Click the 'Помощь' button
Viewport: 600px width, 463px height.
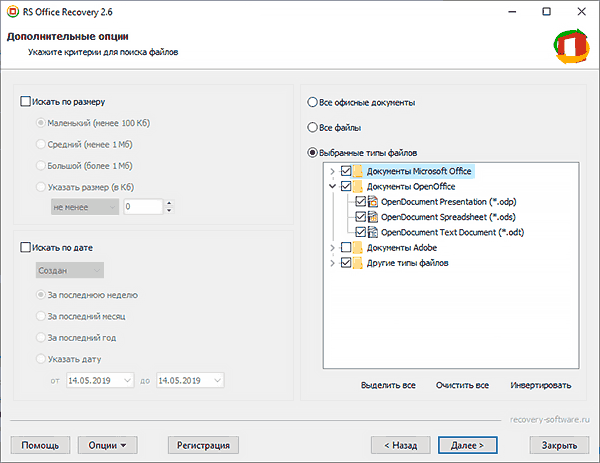tap(40, 445)
